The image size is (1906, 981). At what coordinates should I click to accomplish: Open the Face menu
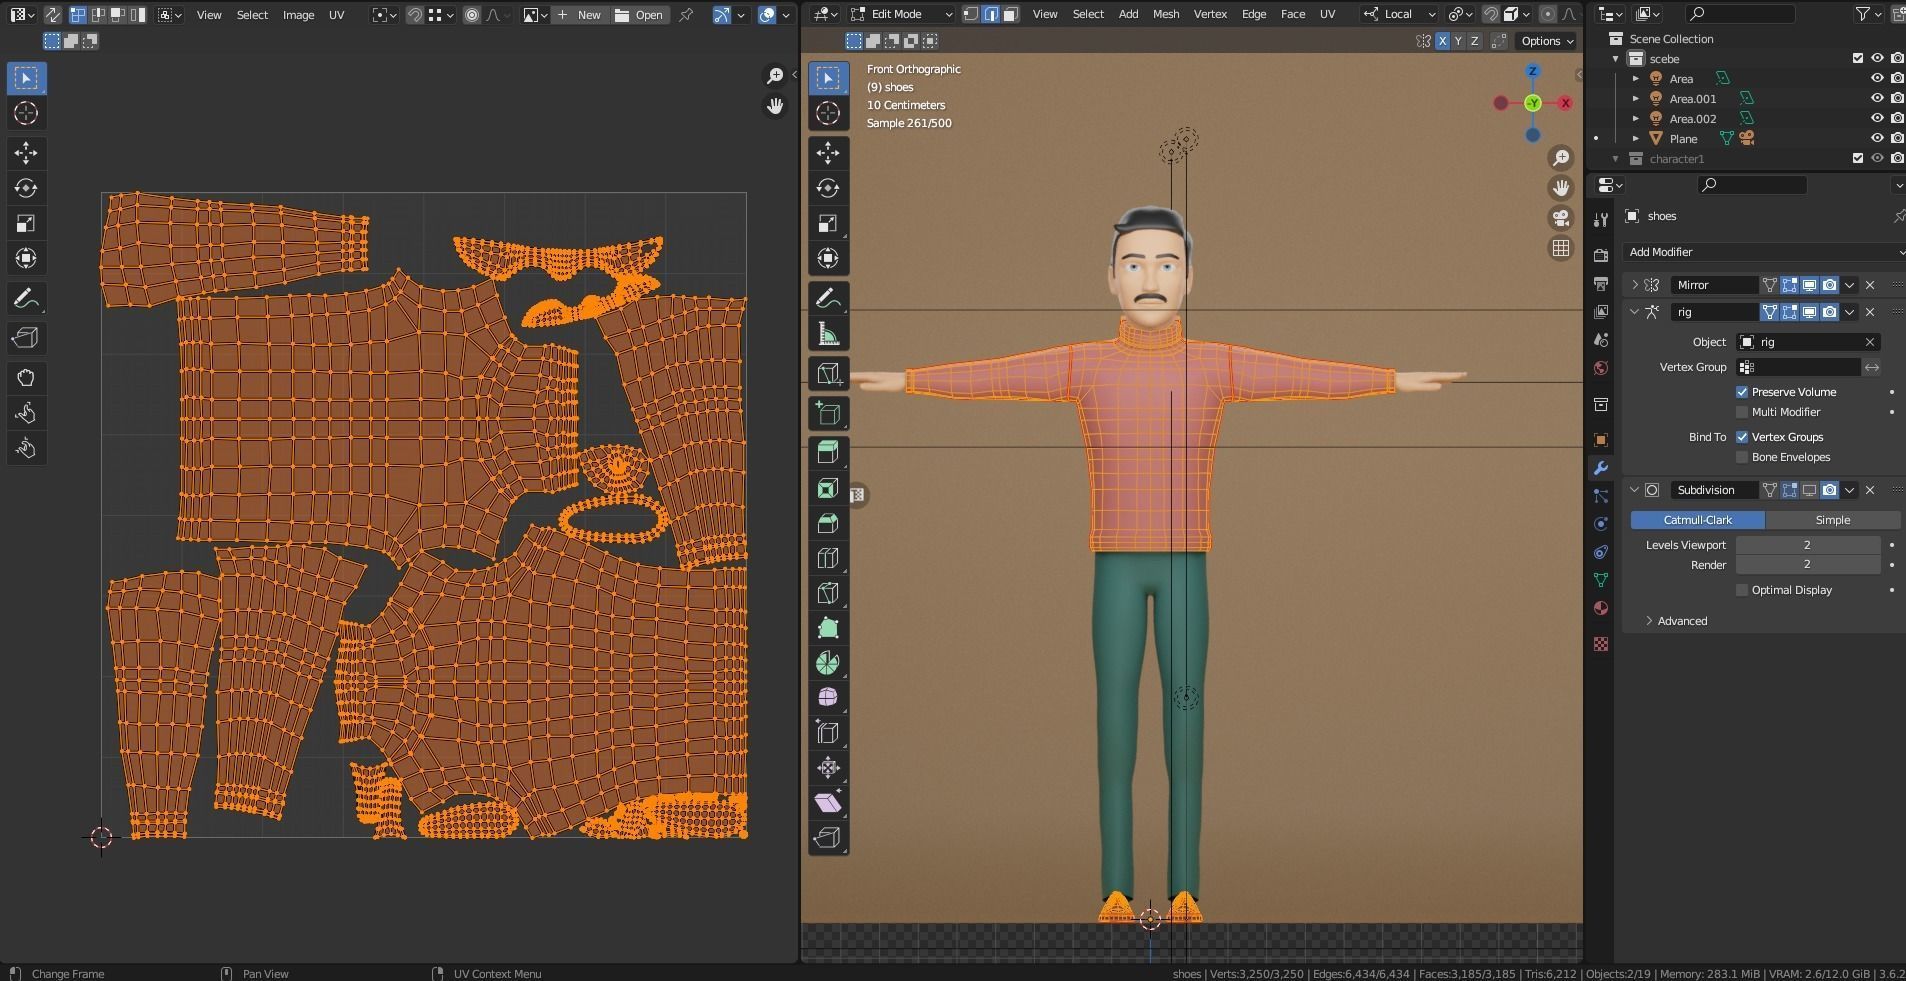click(1292, 14)
